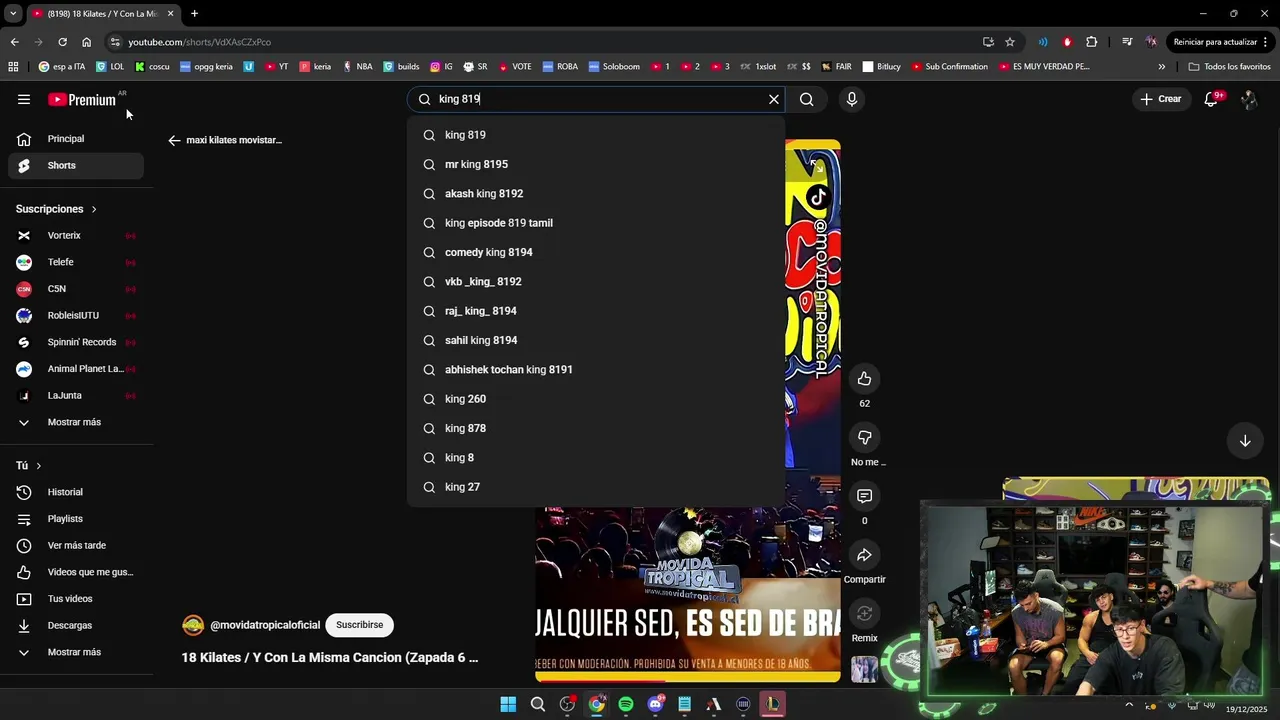This screenshot has height=720, width=1280.
Task: Open @movidatropicaloficial channel name
Action: coord(265,625)
